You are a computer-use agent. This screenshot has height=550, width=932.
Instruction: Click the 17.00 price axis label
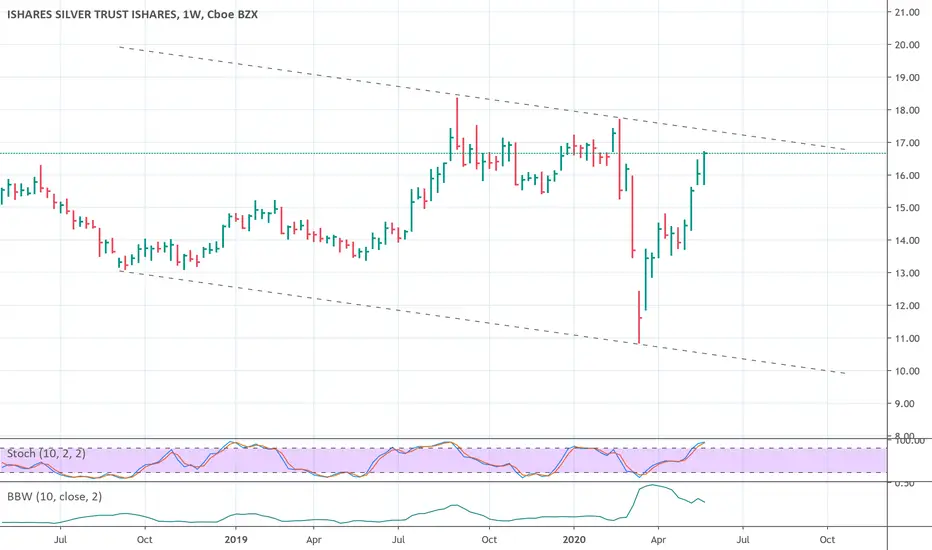tap(906, 143)
